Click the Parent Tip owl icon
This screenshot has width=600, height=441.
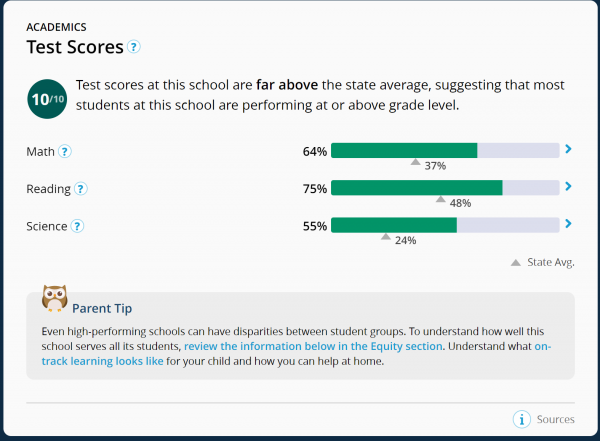click(55, 298)
